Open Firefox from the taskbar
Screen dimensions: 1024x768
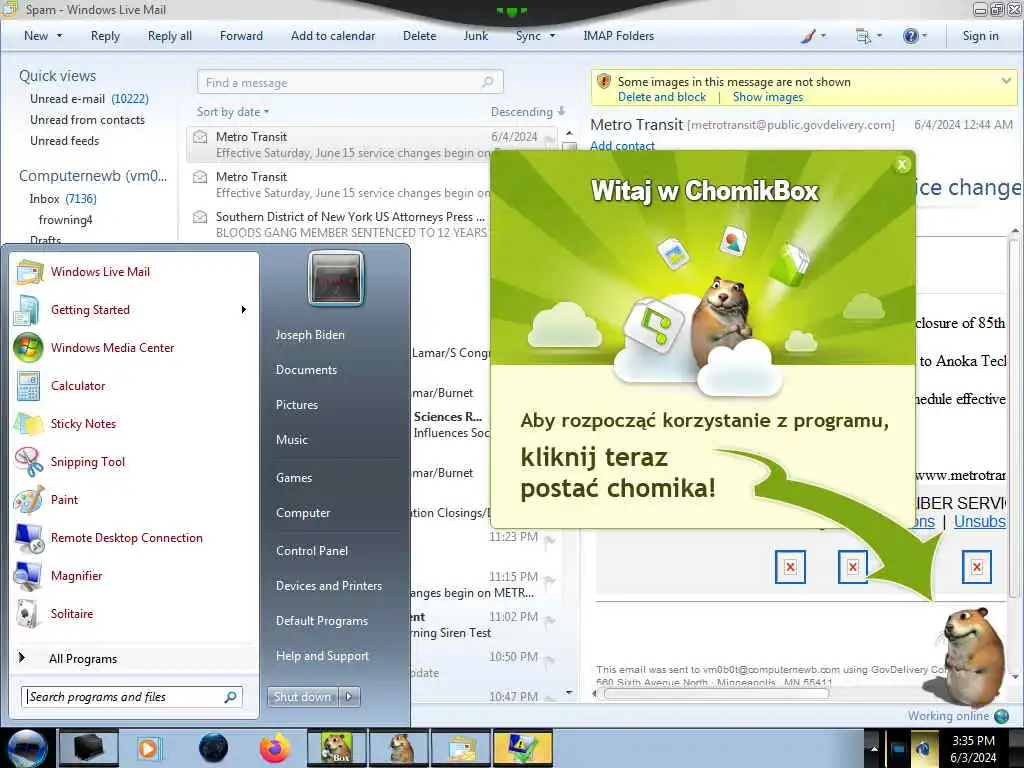click(275, 748)
